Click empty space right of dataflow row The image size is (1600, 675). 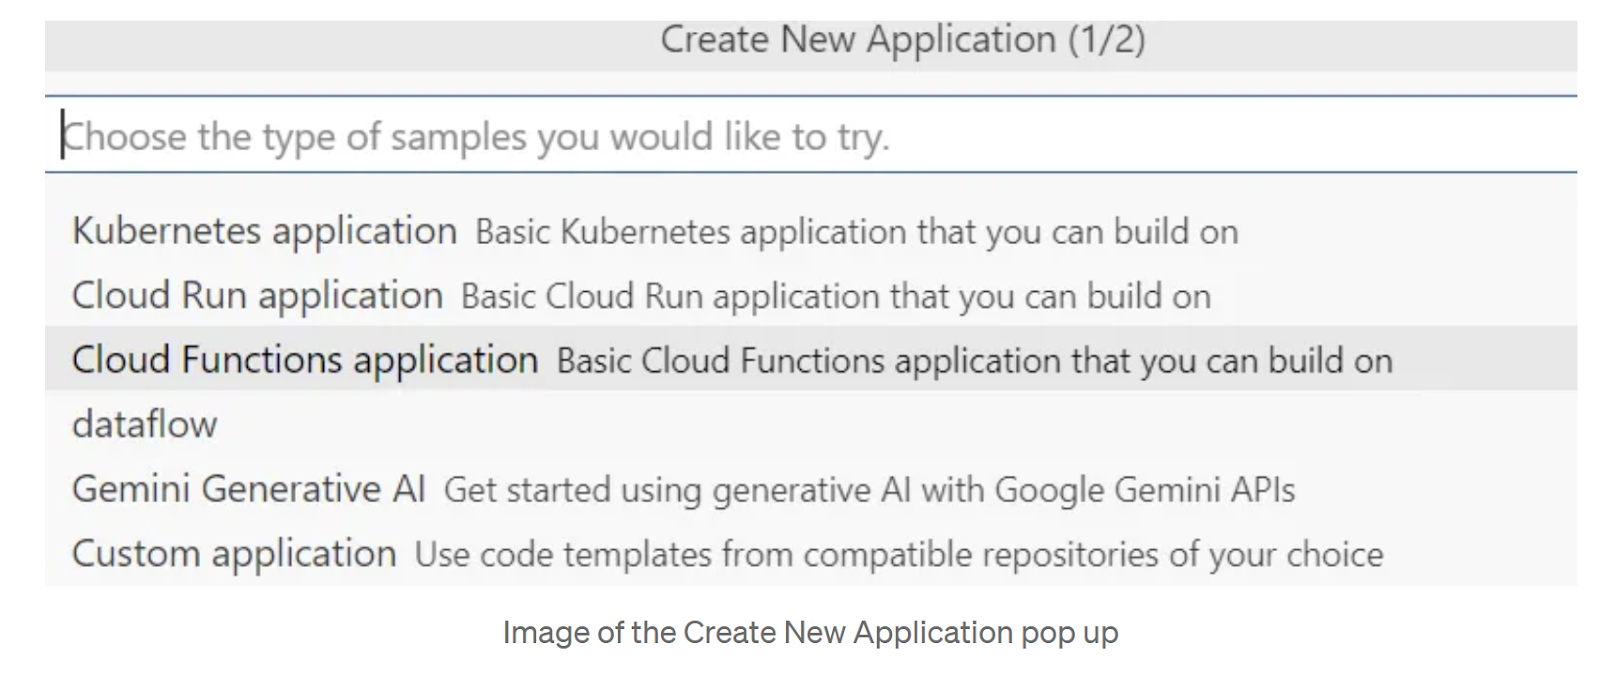click(900, 424)
